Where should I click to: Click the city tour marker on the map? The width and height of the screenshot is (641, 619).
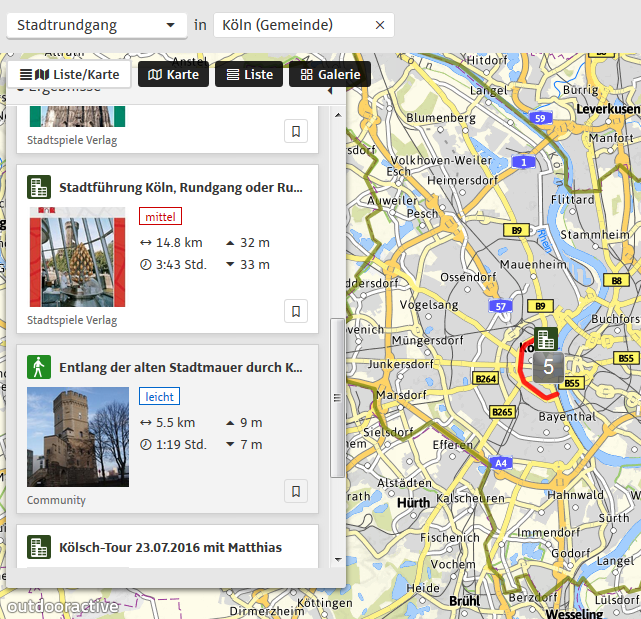546,339
